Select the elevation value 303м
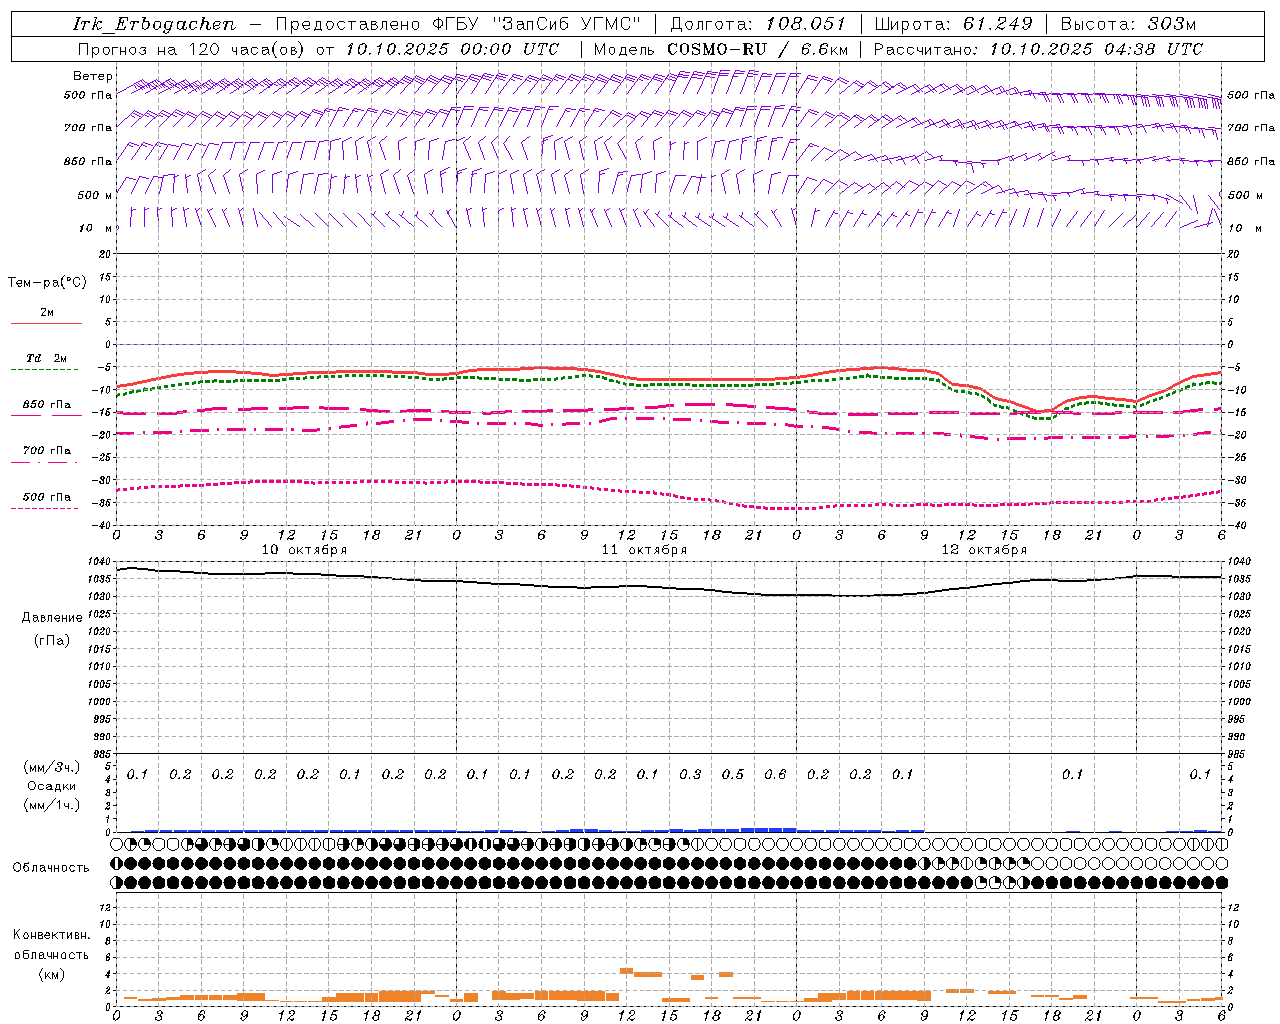Screen dimensions: 1280x1024 [1170, 24]
